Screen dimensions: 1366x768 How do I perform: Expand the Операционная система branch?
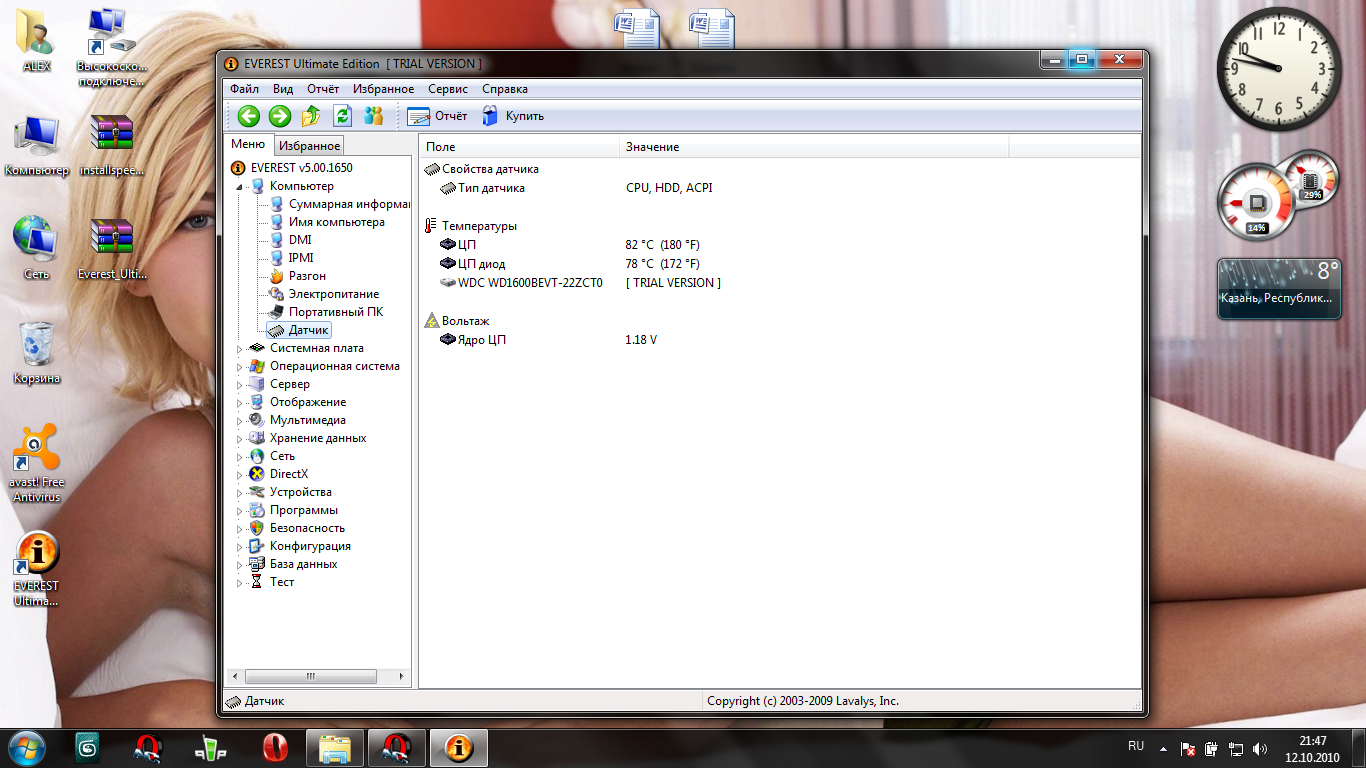click(239, 367)
